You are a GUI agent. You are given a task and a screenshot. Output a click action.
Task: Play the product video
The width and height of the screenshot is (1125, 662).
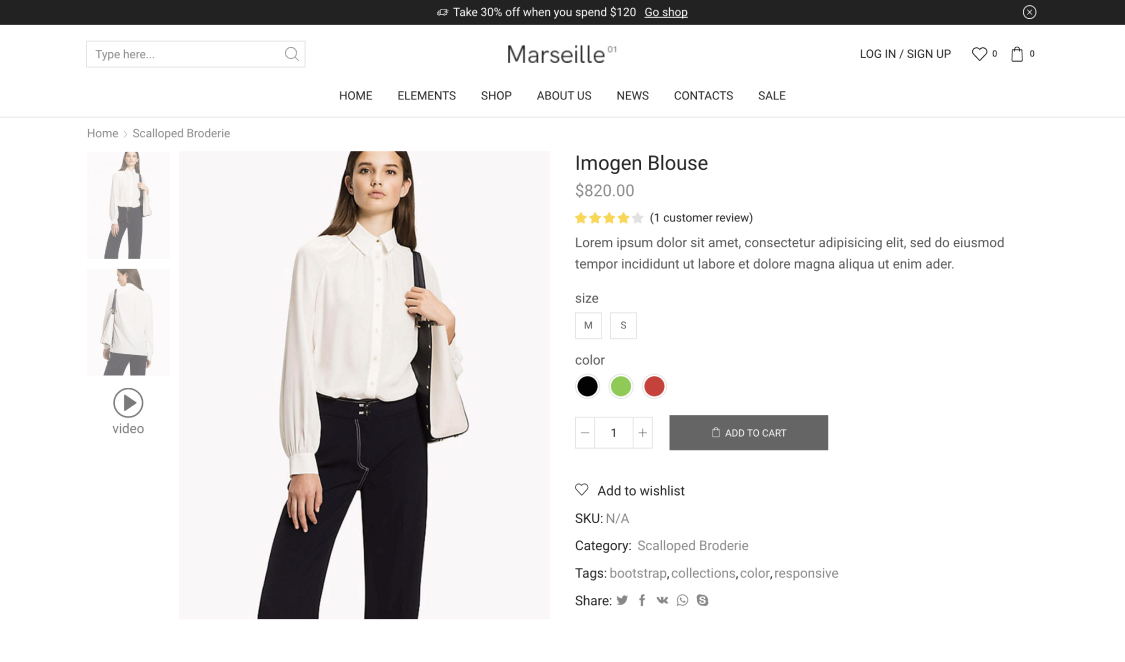[x=128, y=403]
